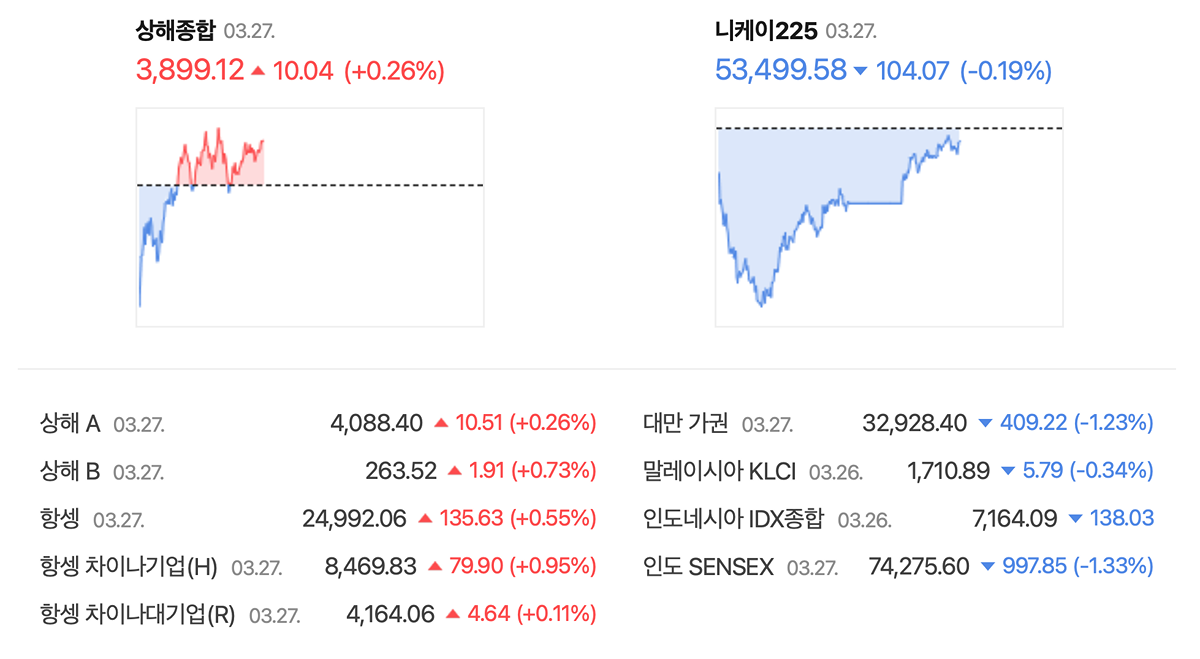
Task: Click the blue down arrow beside 니케이225 price
Action: pos(861,71)
